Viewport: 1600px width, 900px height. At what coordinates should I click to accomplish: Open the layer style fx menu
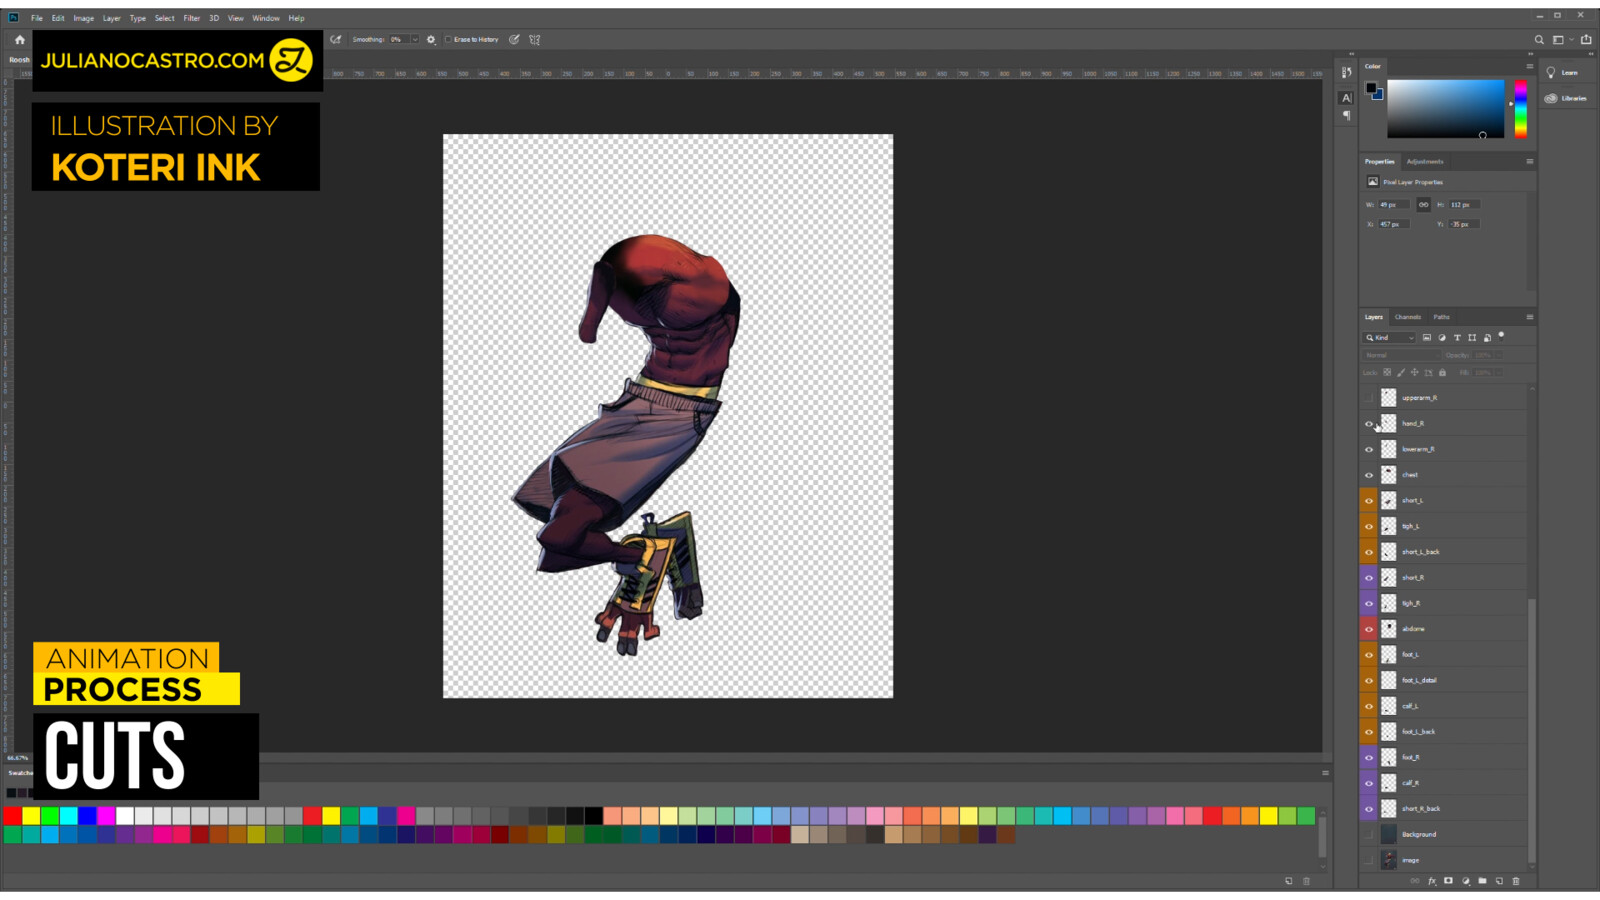point(1432,881)
